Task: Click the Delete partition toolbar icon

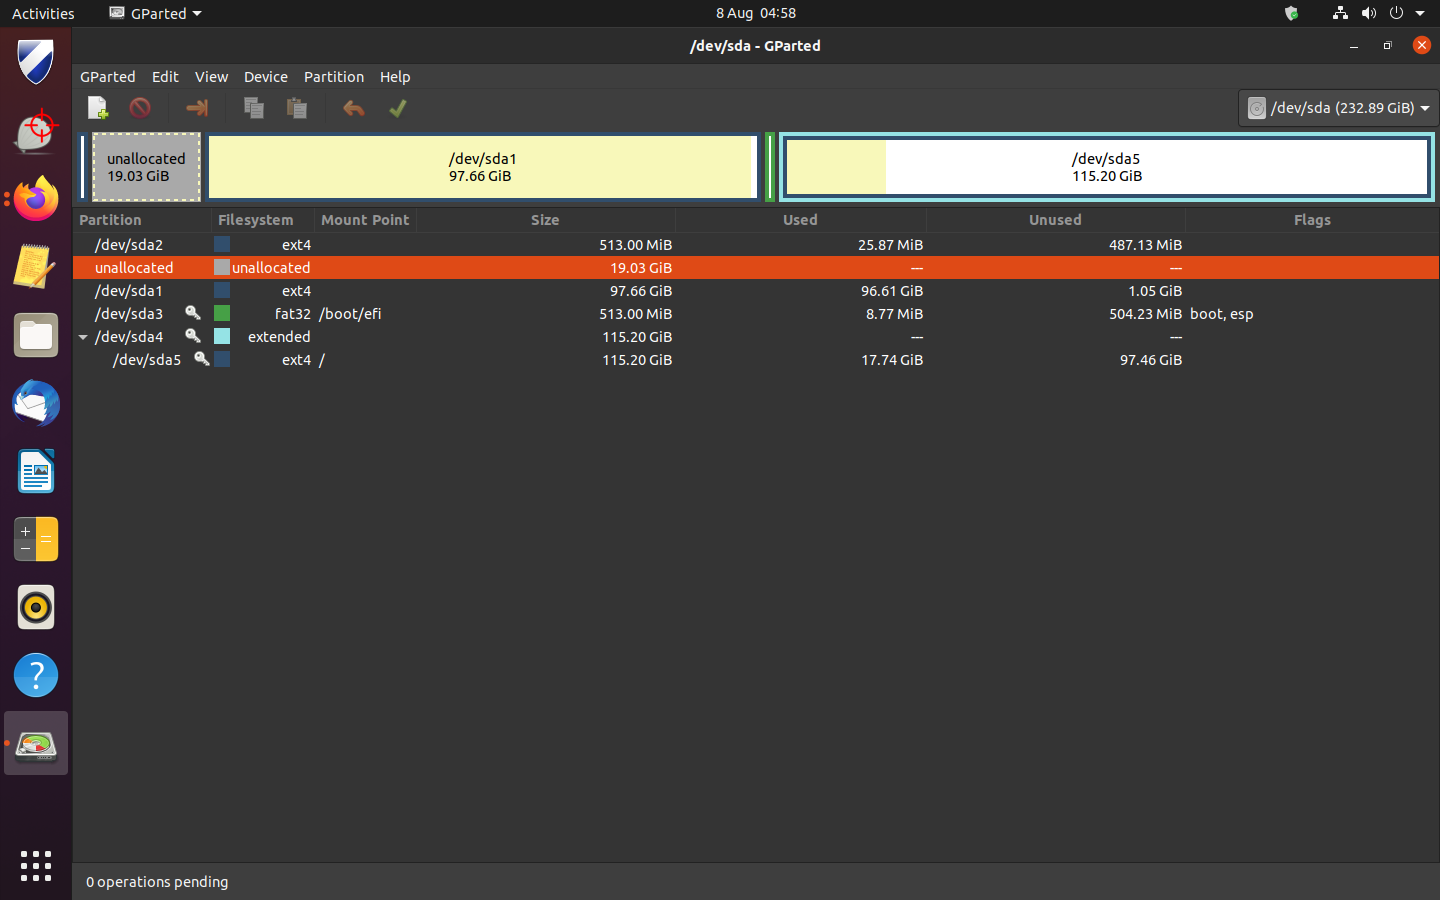Action: [140, 108]
